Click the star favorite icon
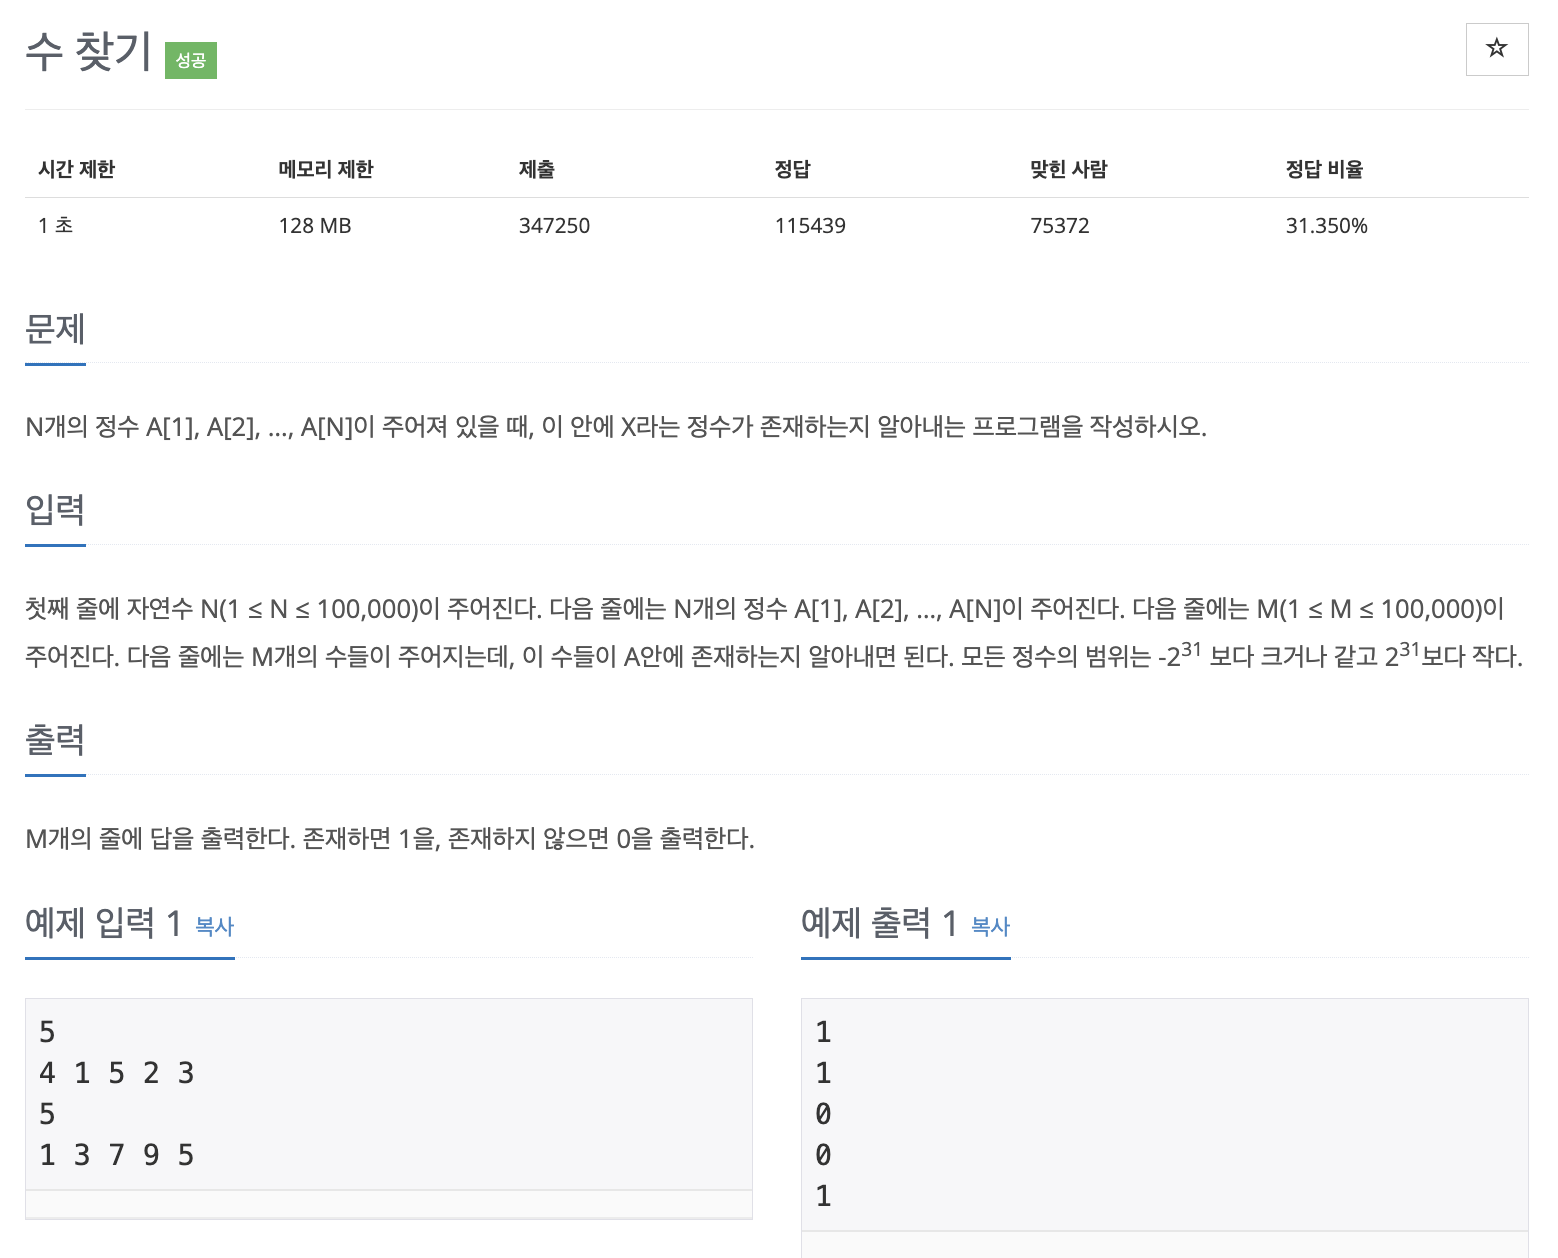This screenshot has width=1558, height=1258. pyautogui.click(x=1496, y=49)
